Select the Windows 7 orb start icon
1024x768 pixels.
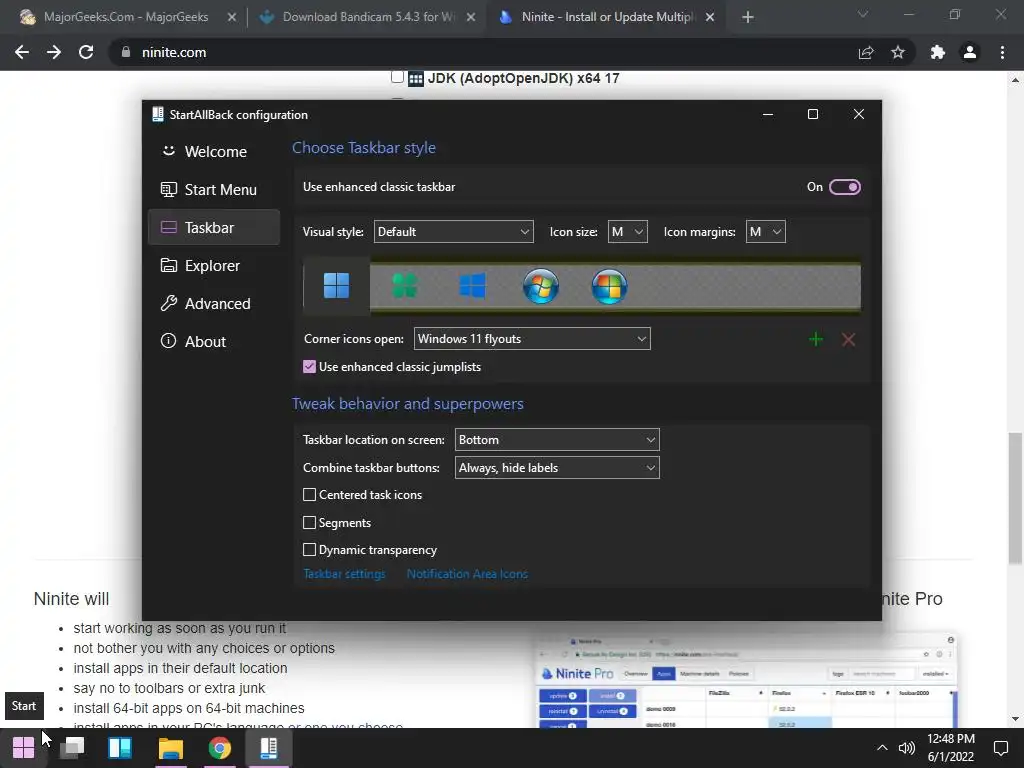pos(541,286)
